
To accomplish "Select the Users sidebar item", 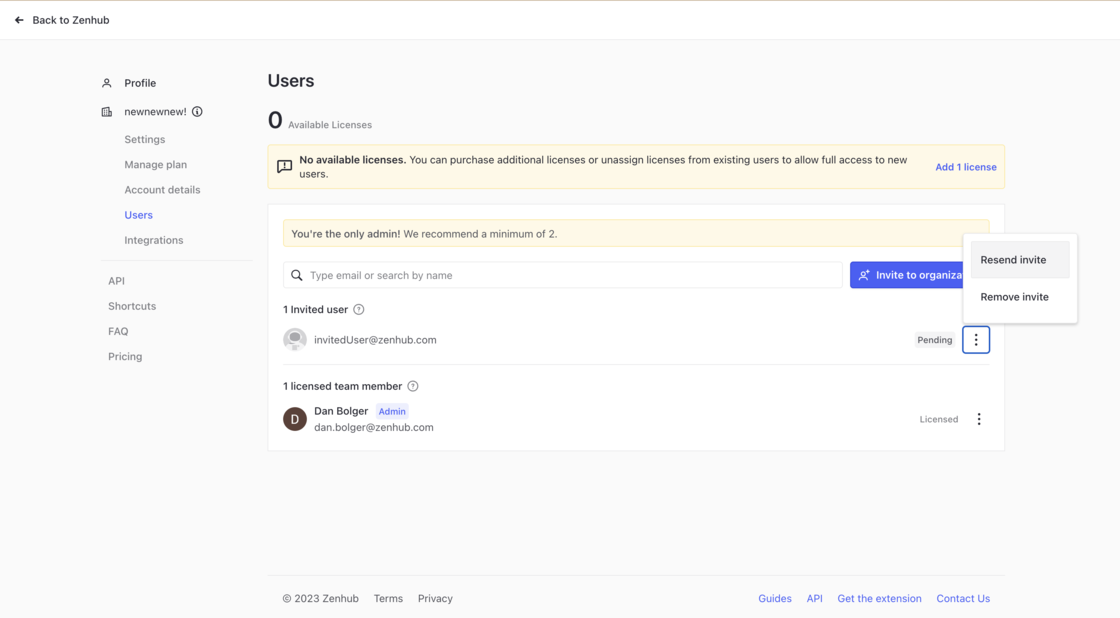I will click(139, 215).
